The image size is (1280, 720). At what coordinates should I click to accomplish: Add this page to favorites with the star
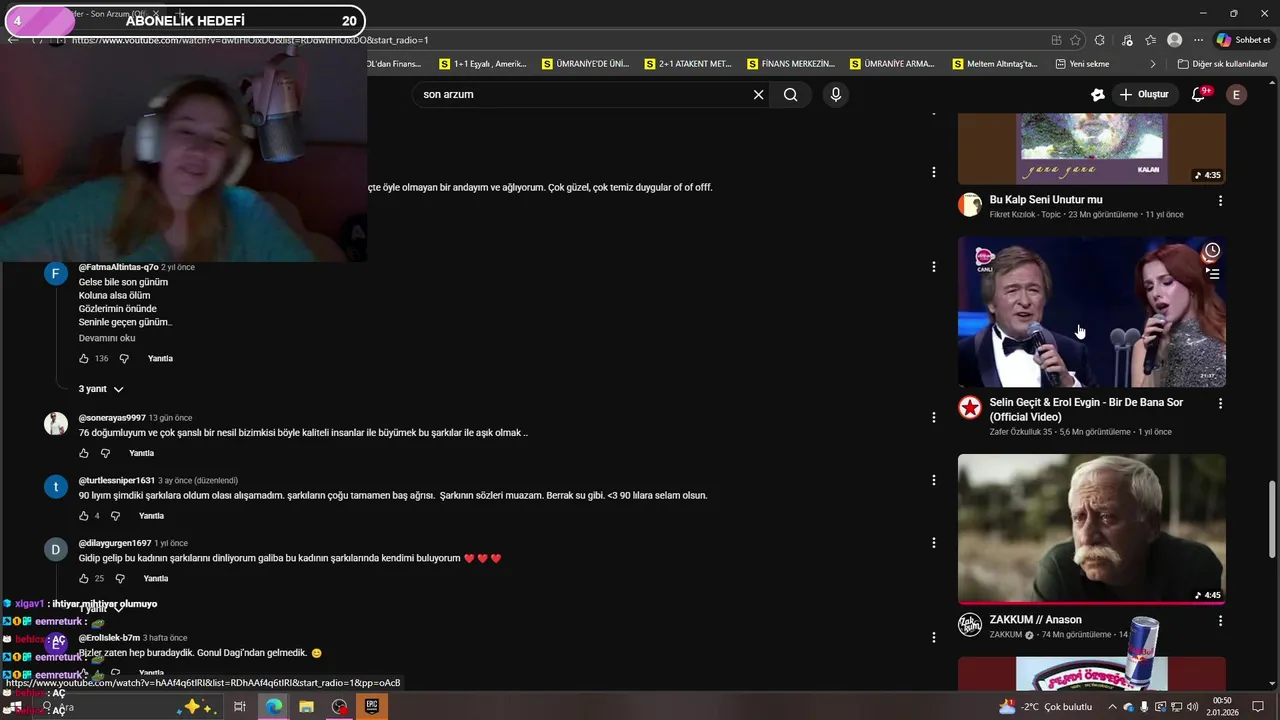[x=1075, y=40]
